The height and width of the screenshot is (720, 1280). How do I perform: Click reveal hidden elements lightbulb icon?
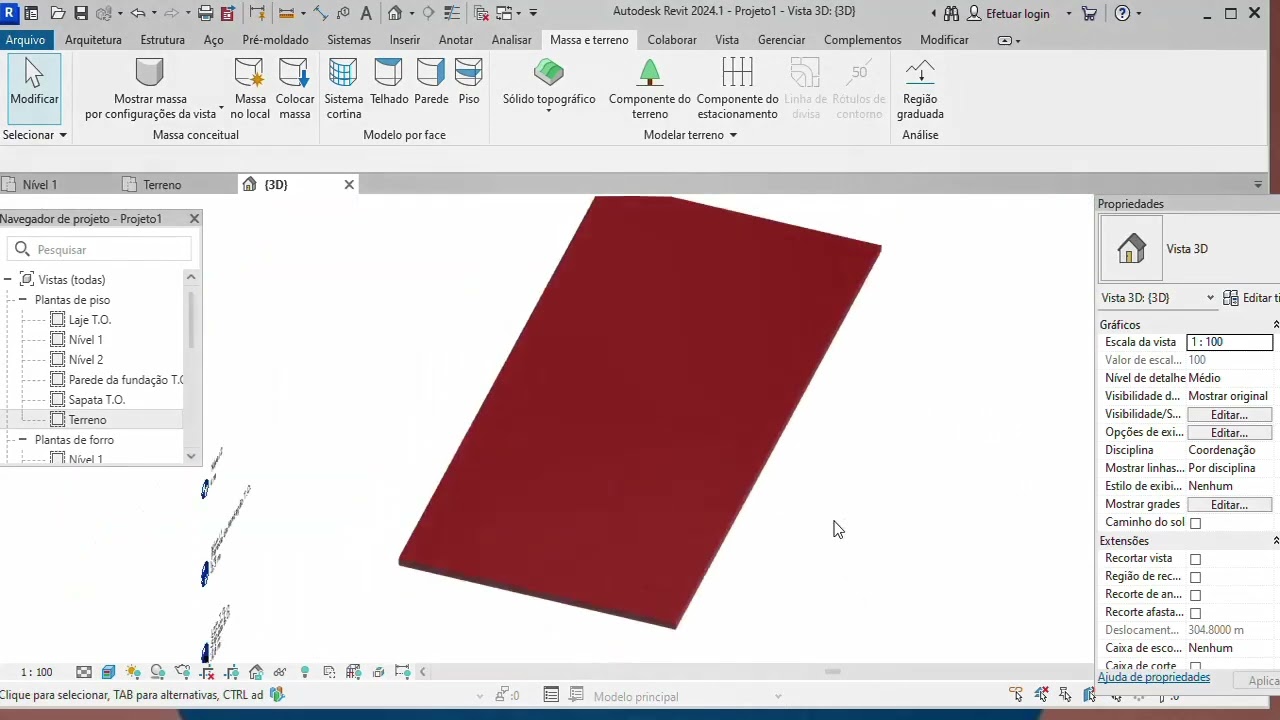tap(305, 672)
